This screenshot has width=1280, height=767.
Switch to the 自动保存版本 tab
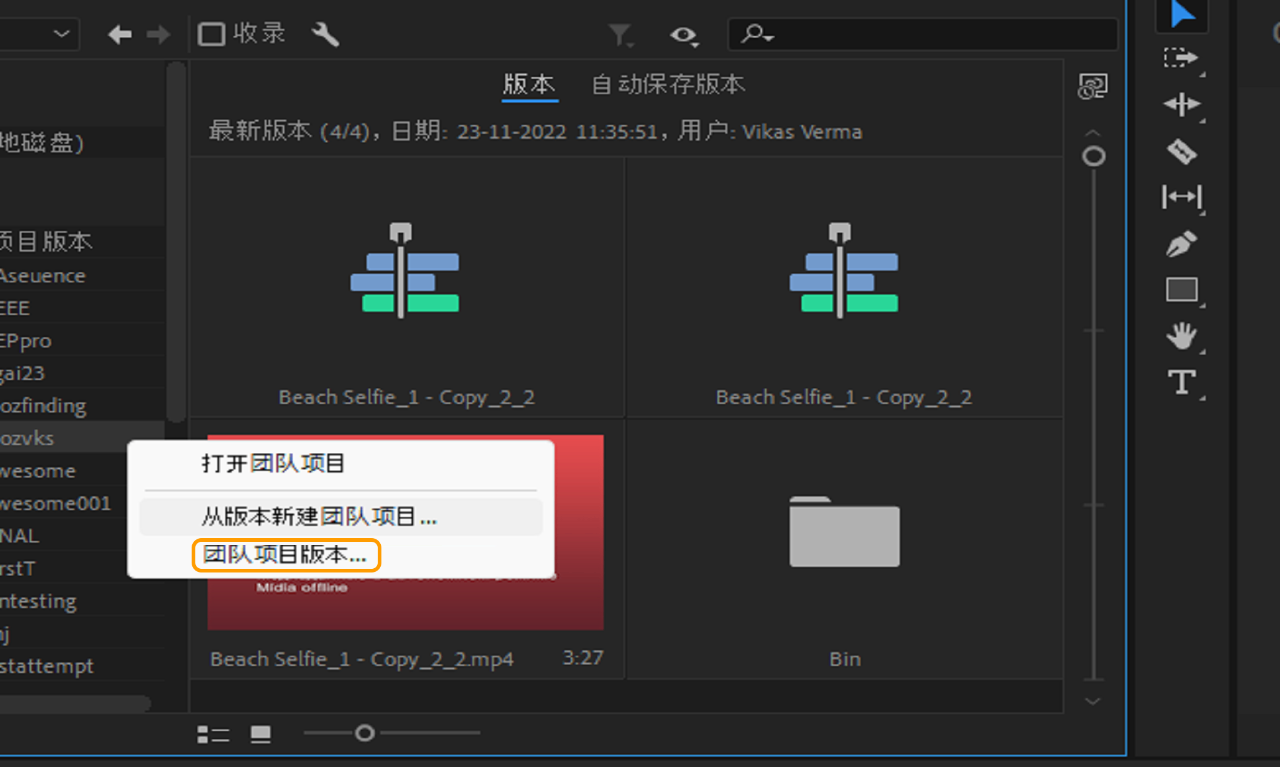pyautogui.click(x=668, y=85)
